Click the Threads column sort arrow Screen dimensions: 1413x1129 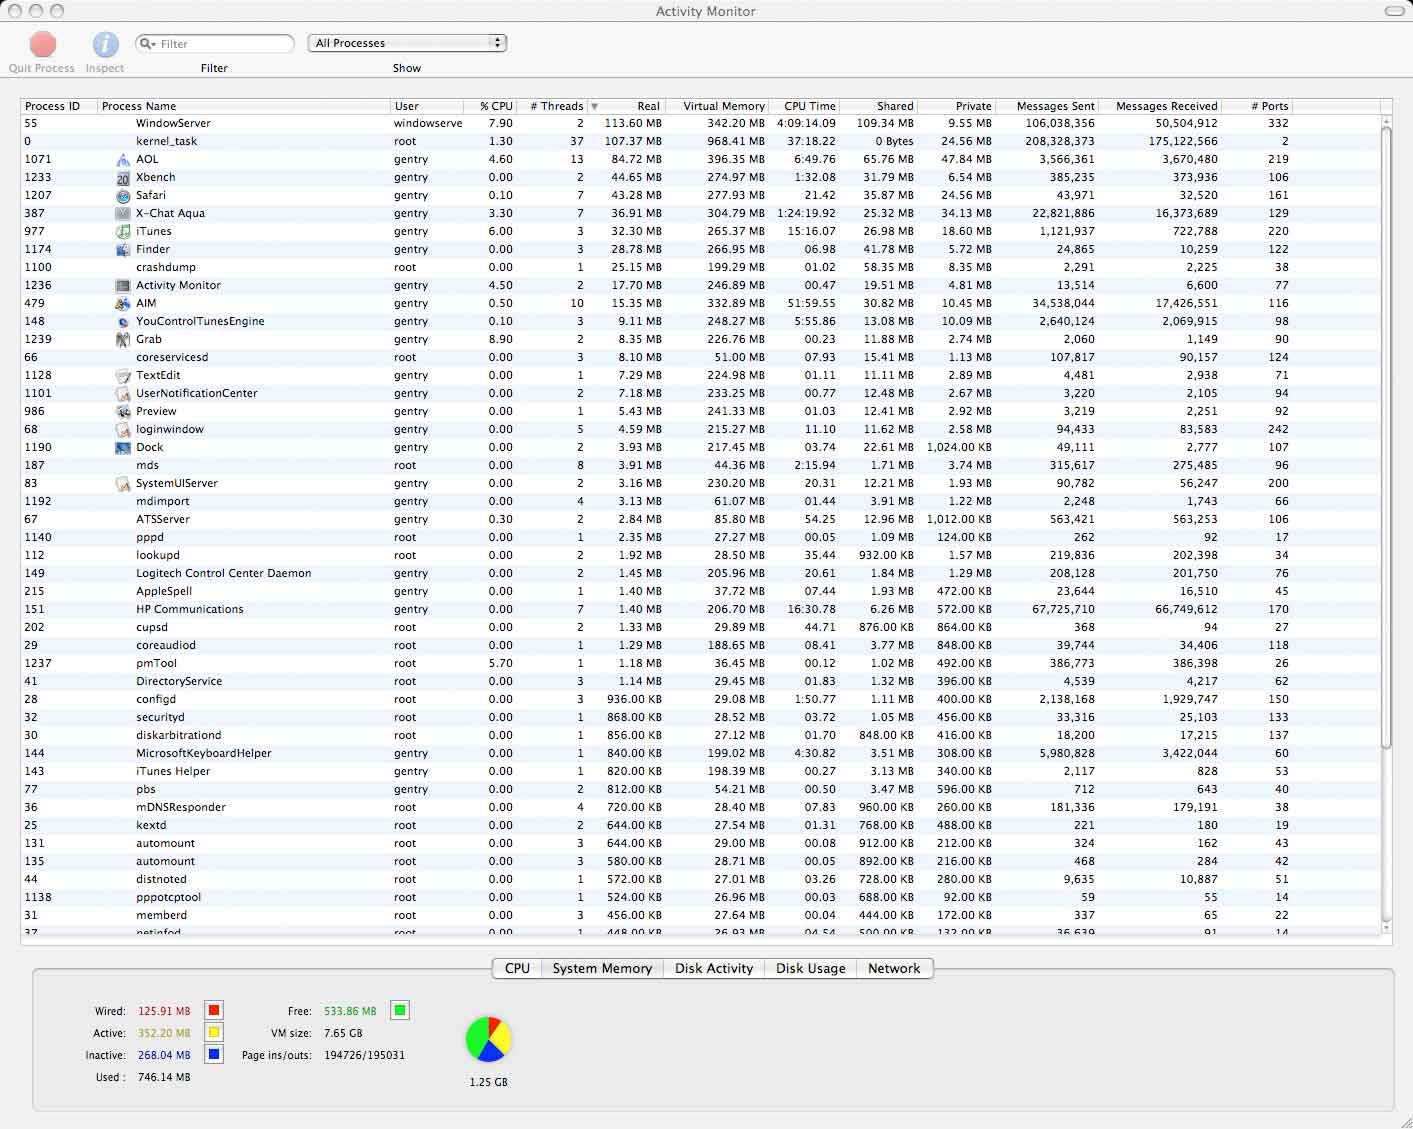(x=594, y=106)
